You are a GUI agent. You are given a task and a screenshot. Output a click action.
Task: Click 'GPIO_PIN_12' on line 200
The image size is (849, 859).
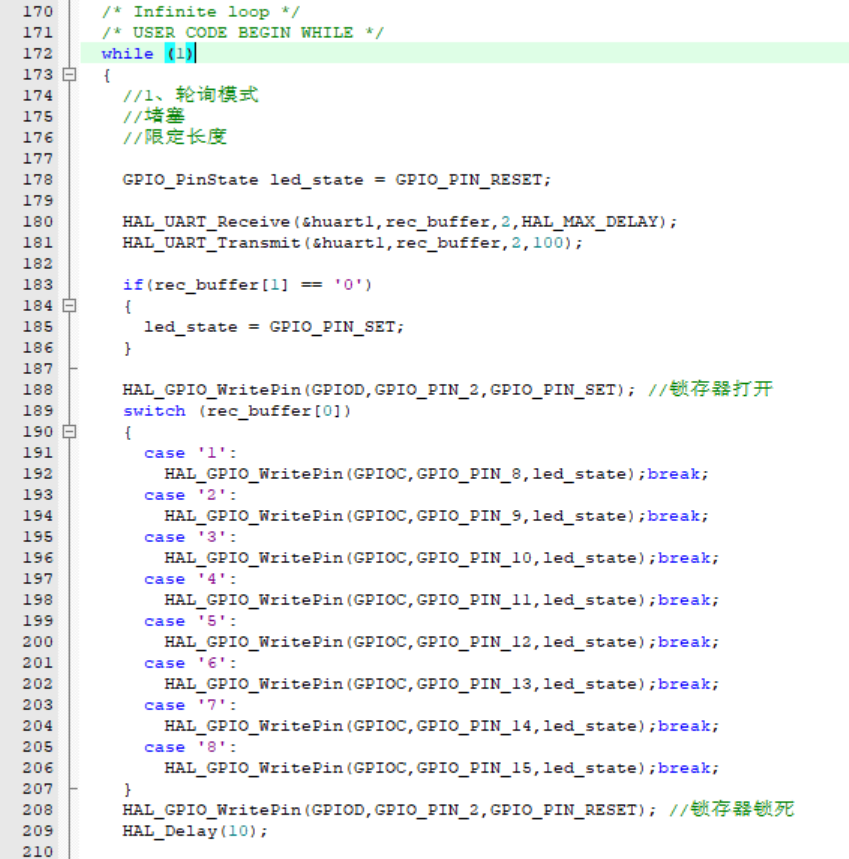(x=474, y=642)
